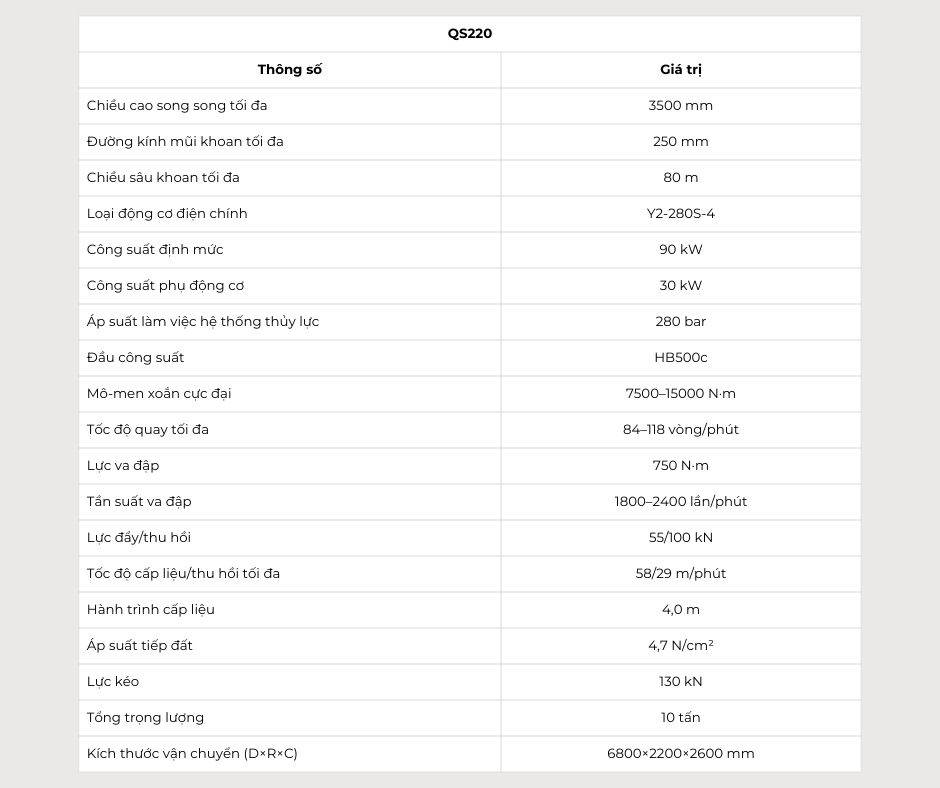The width and height of the screenshot is (940, 788).
Task: Click the '80 m' drilling depth value
Action: (x=680, y=177)
